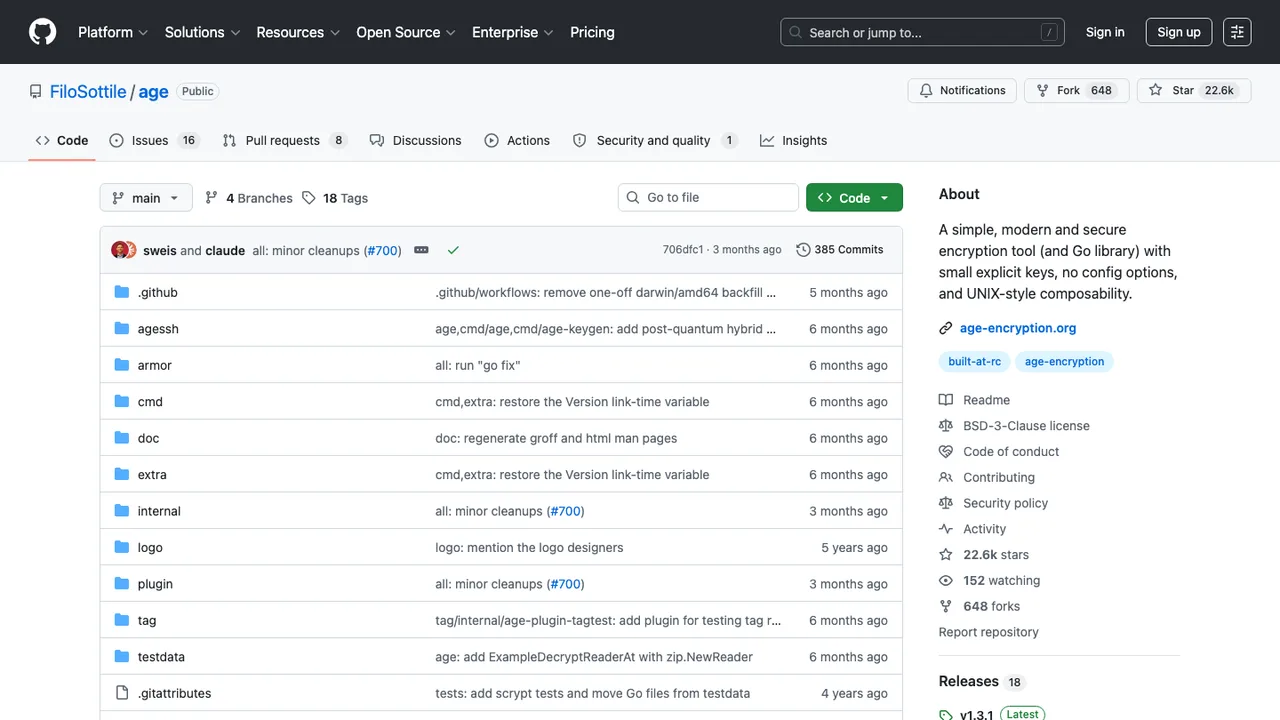Expand the Resources menu
The image size is (1280, 720).
tap(298, 32)
